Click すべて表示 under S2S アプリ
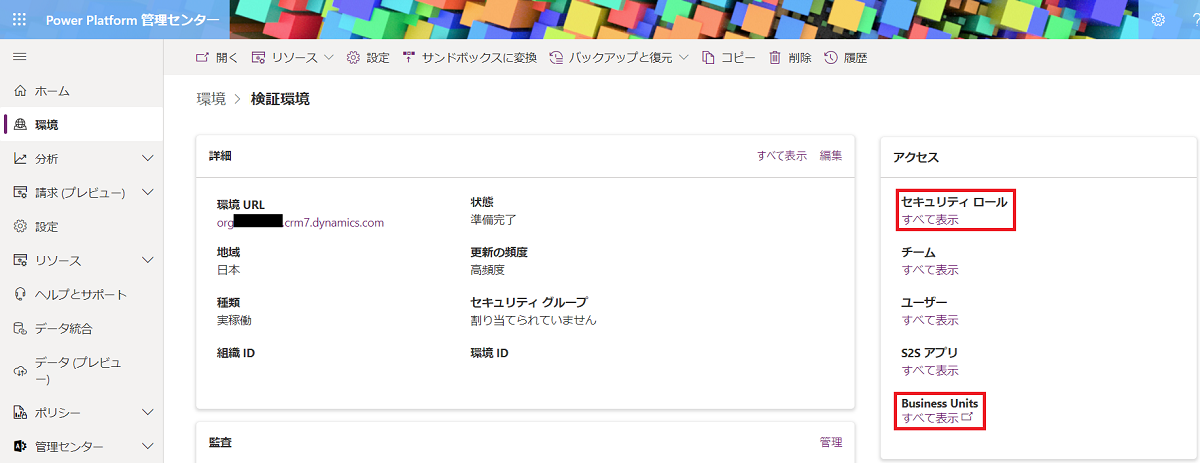Screen dimensions: 1200x463 930,370
